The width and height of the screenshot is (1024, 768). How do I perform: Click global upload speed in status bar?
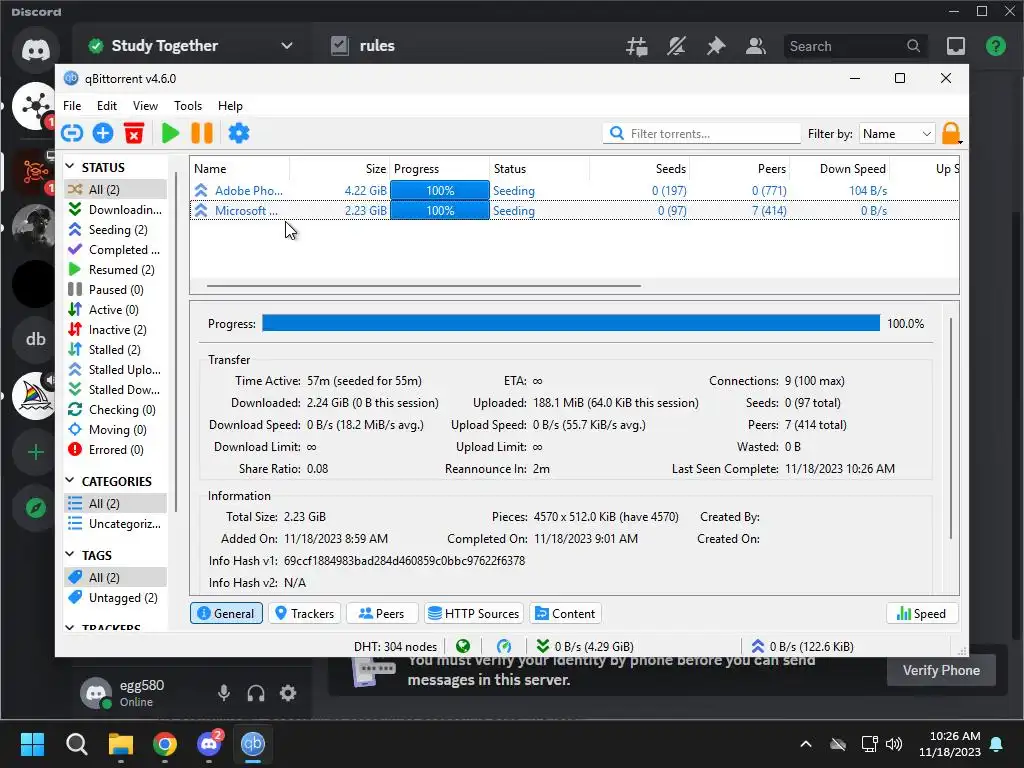click(802, 646)
